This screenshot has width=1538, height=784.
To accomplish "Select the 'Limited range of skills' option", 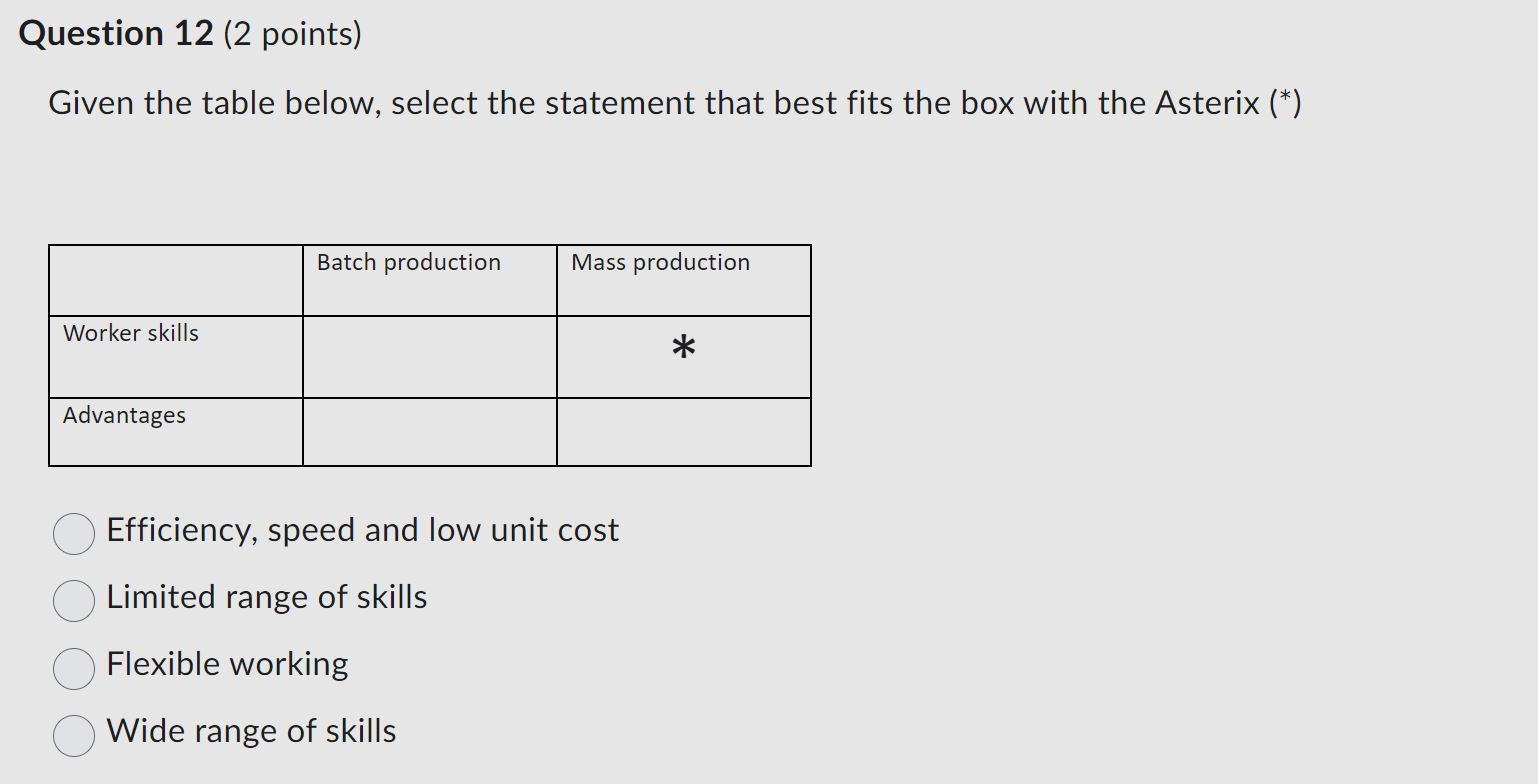I will 74,601.
